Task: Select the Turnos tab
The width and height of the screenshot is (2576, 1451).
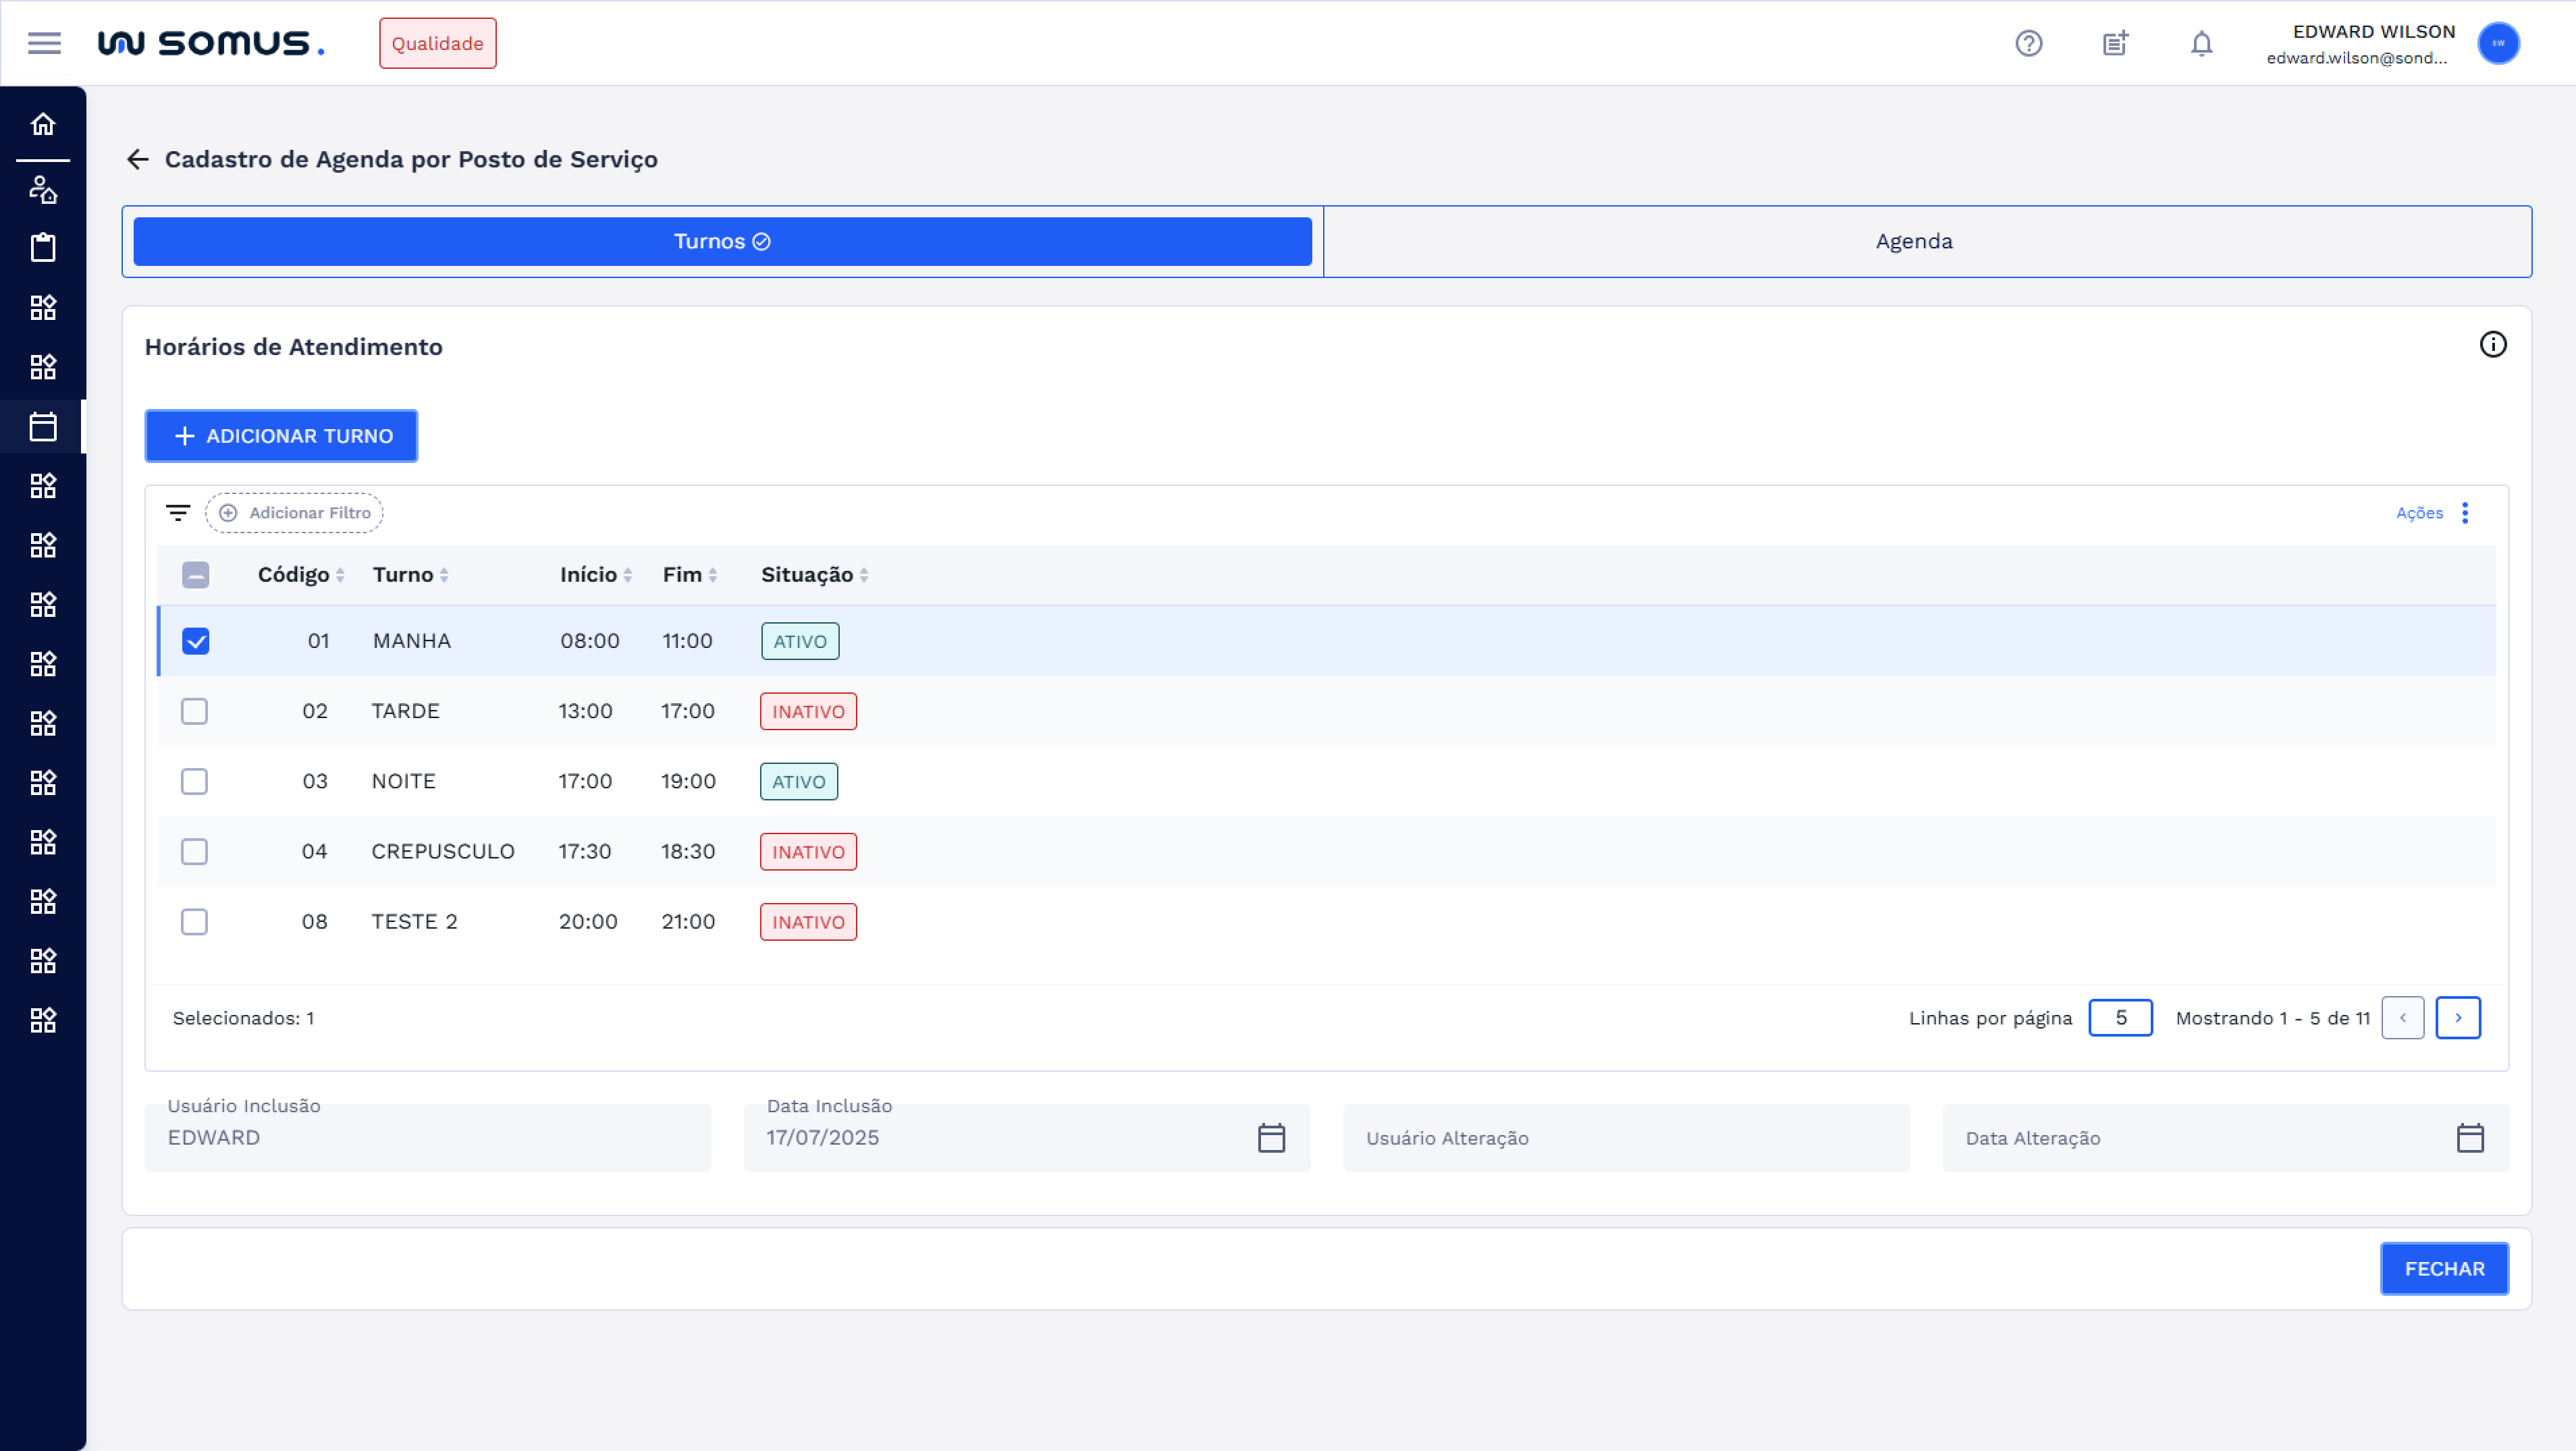Action: tap(722, 241)
